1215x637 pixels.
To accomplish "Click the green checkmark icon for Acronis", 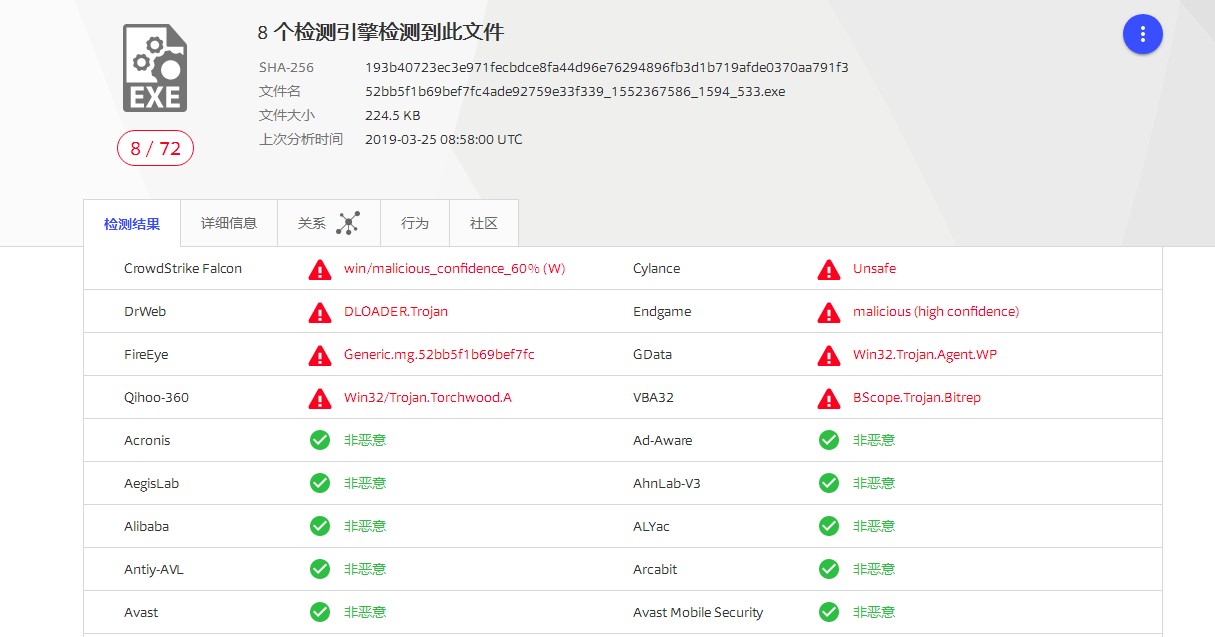I will pos(320,440).
